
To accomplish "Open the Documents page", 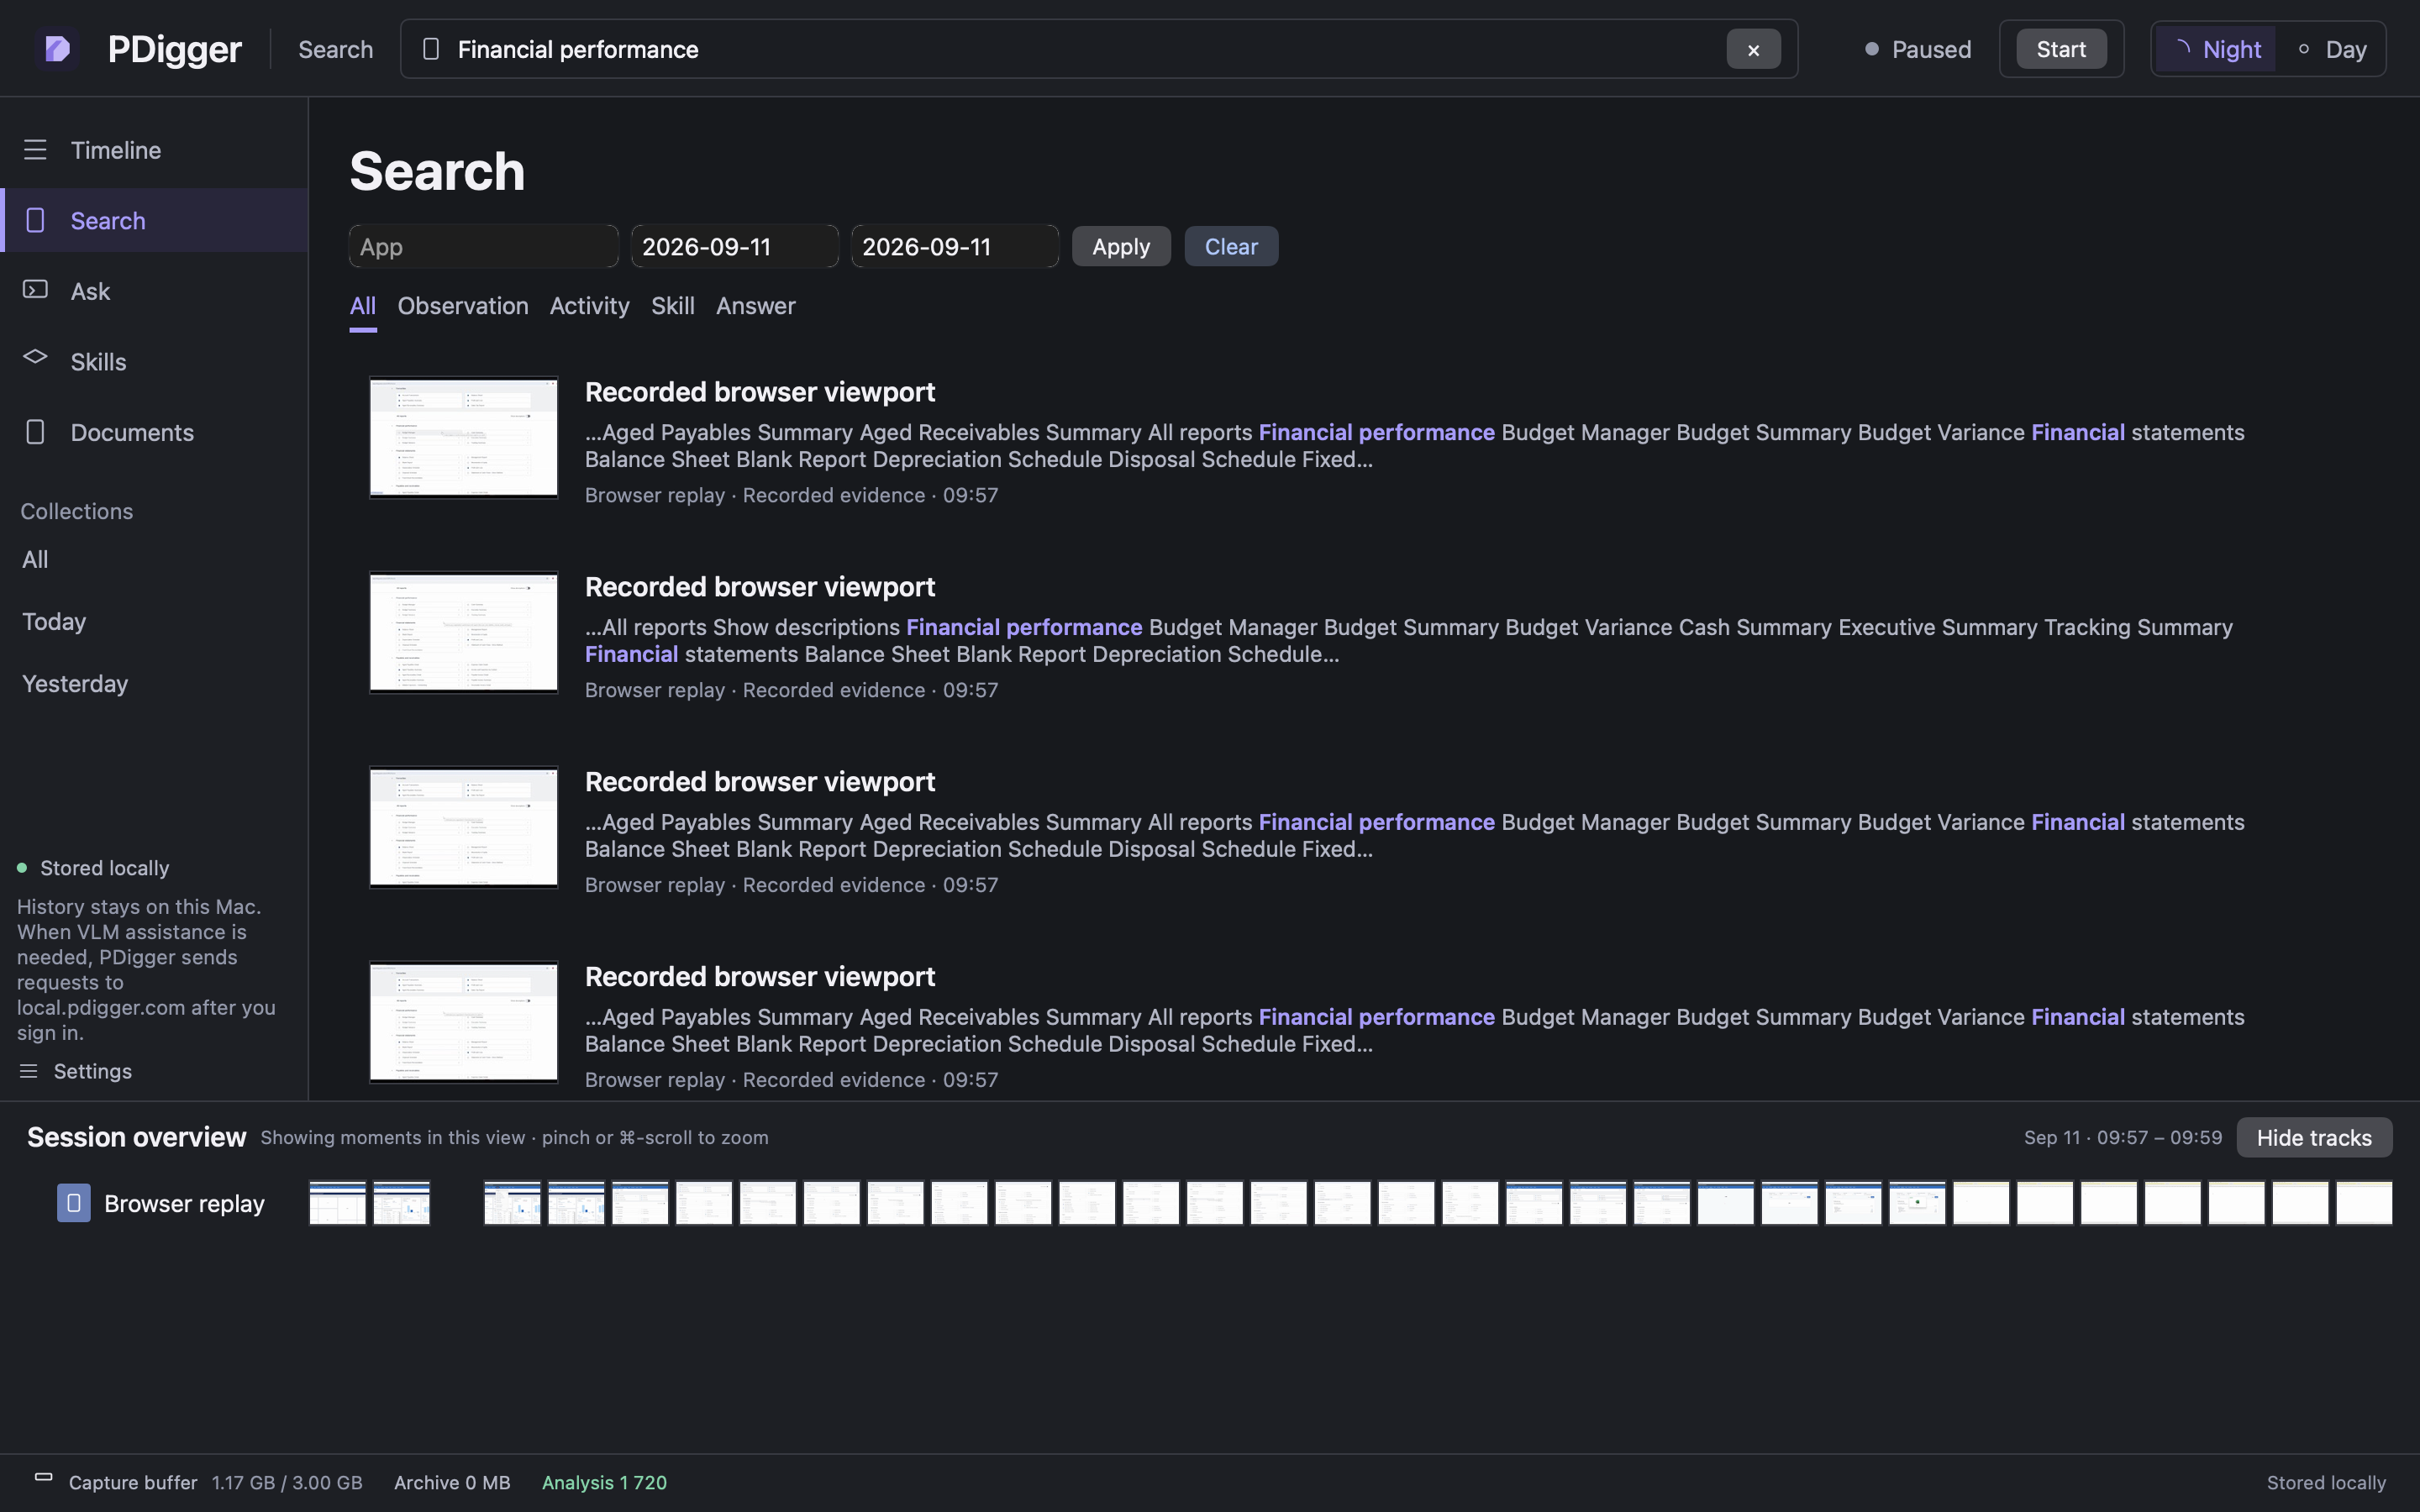I will pos(154,432).
